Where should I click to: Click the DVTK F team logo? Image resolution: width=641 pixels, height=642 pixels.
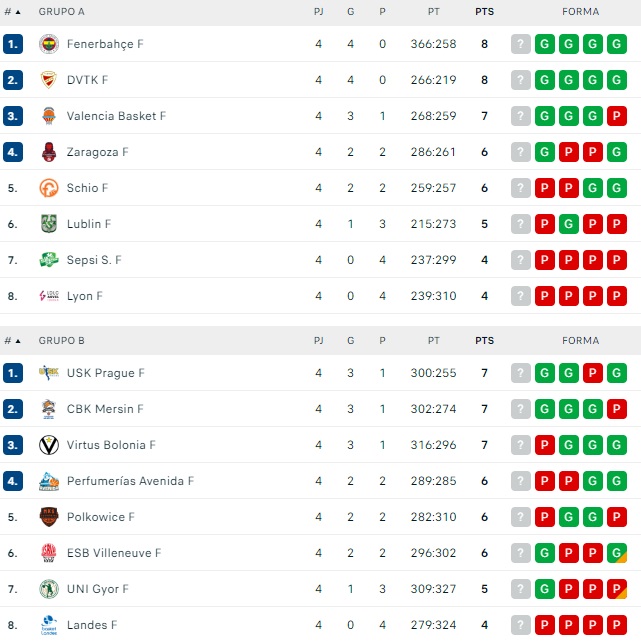(48, 80)
